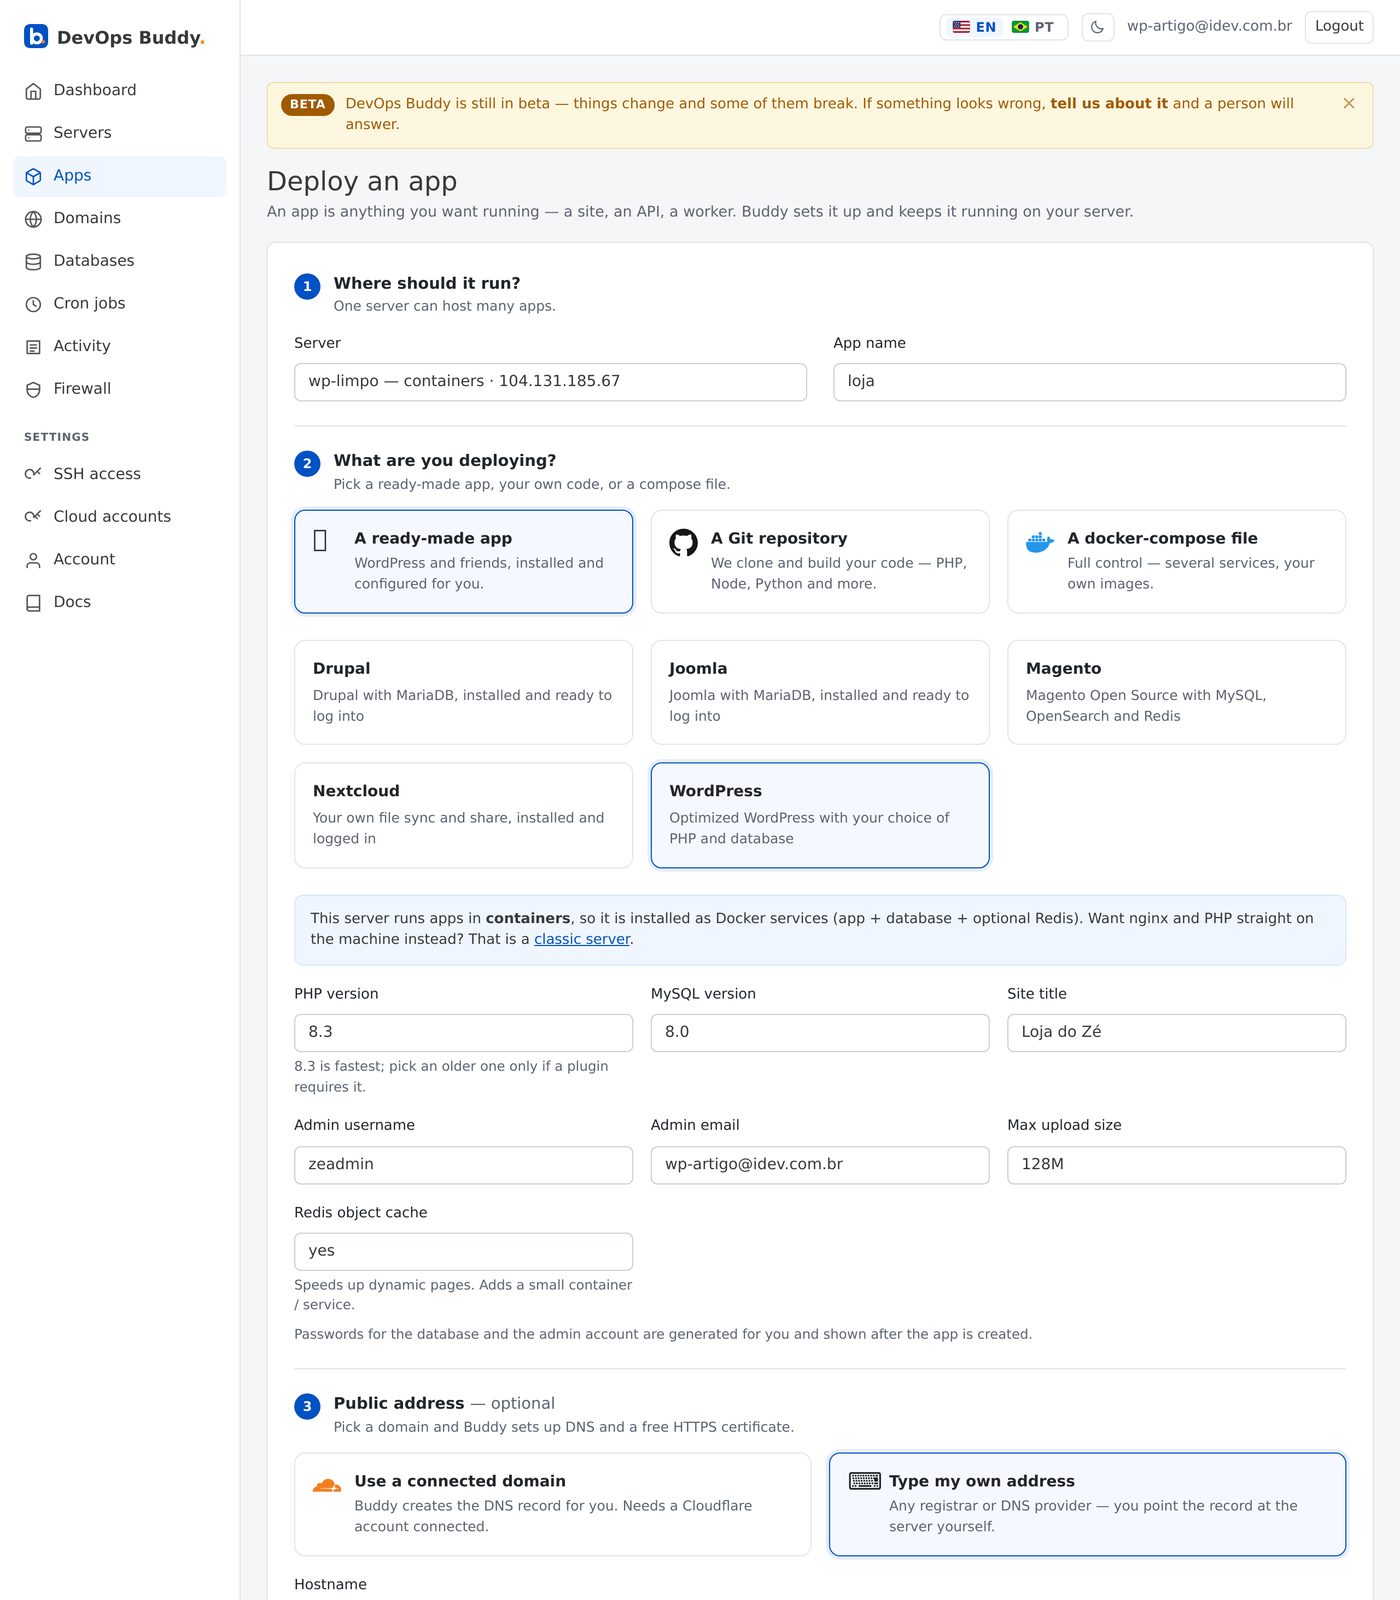
Task: Click the Account person icon in sidebar
Action: [x=33, y=560]
